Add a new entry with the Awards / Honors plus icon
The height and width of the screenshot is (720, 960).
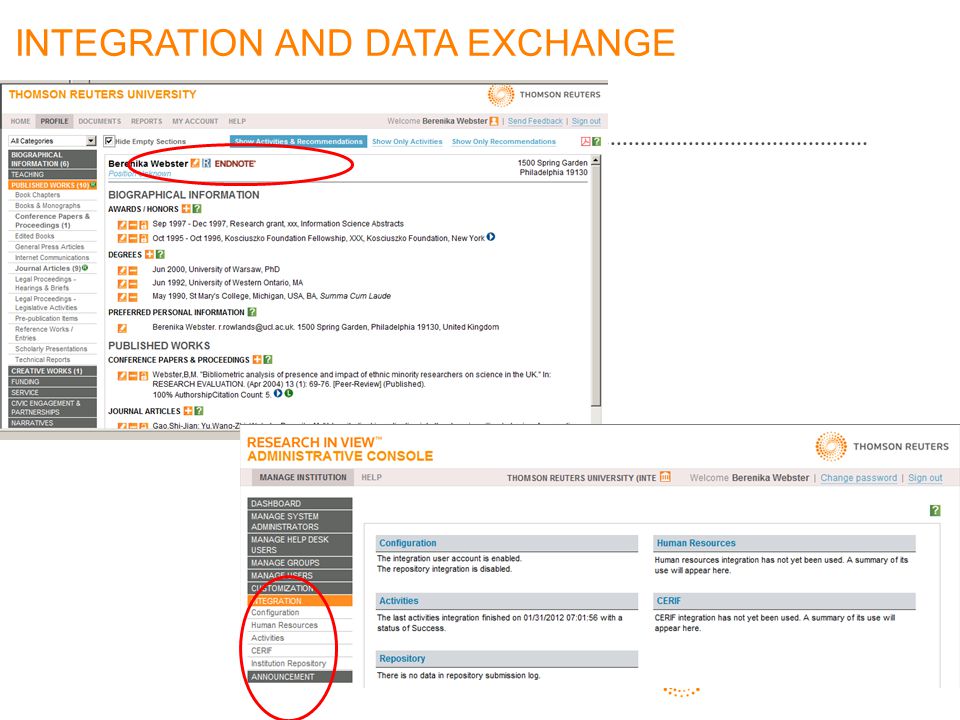[x=186, y=209]
